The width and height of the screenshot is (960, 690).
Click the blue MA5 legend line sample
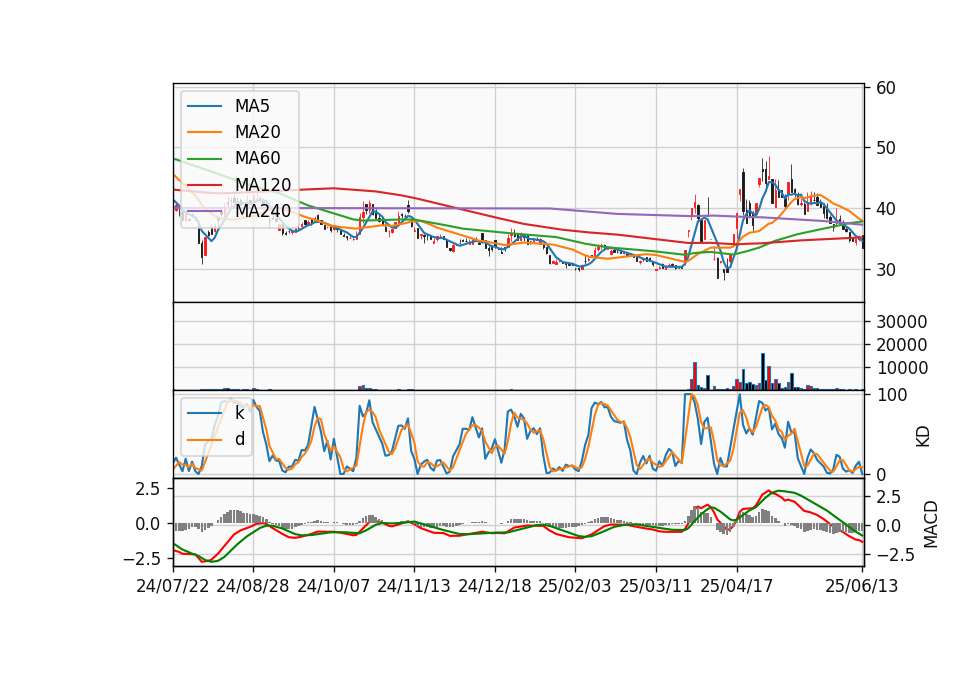tap(204, 107)
